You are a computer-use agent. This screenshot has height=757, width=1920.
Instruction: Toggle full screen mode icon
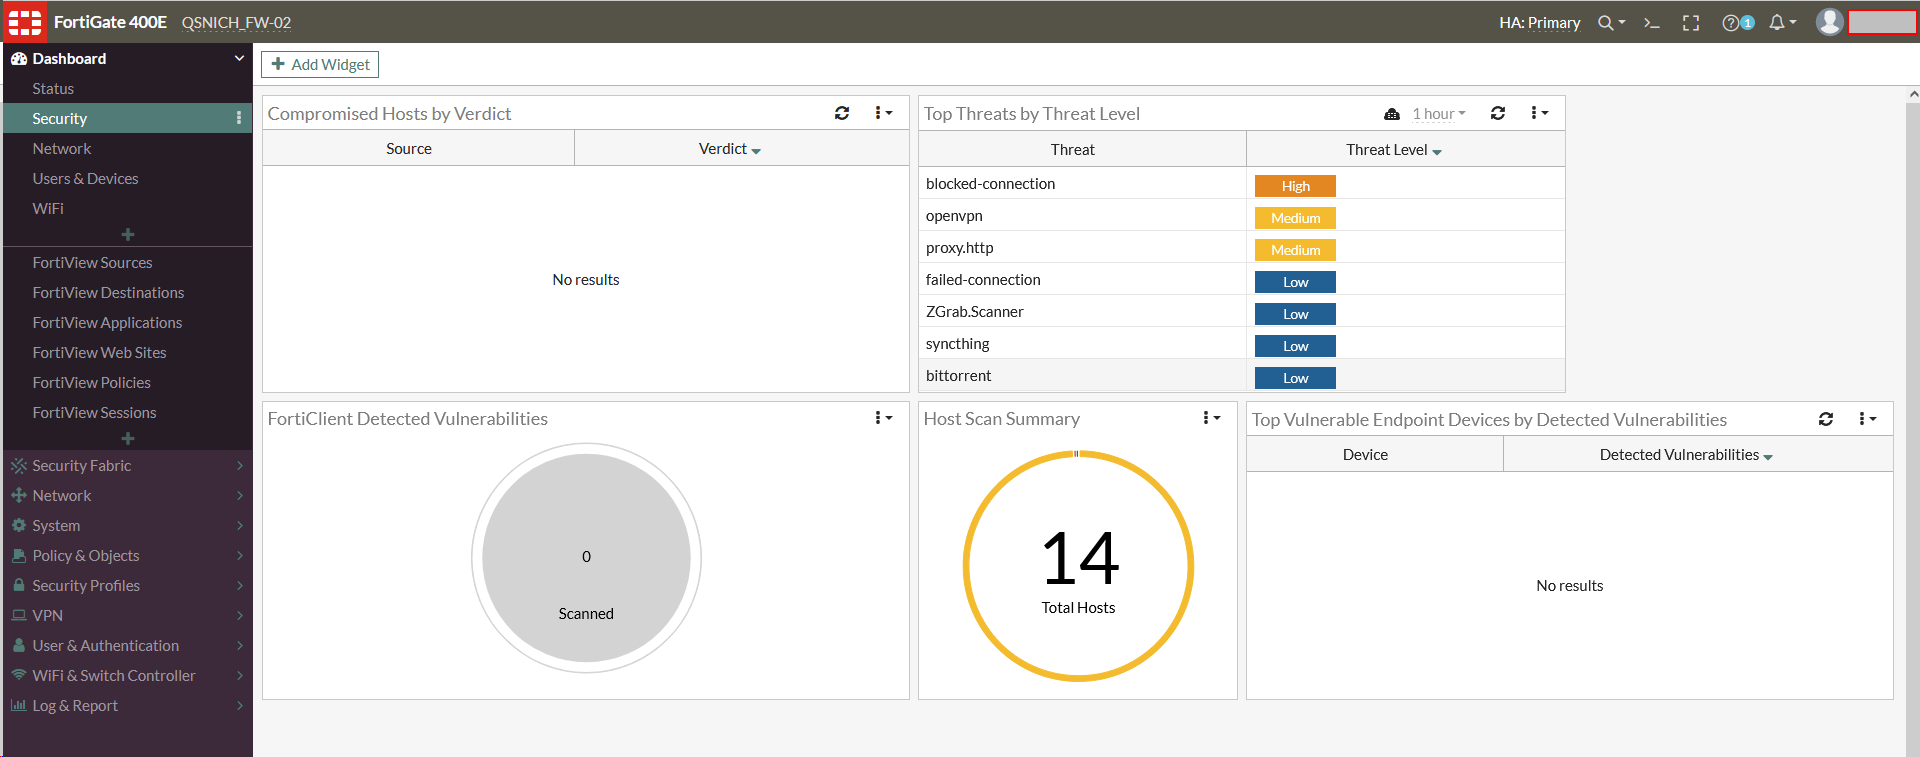click(x=1691, y=23)
